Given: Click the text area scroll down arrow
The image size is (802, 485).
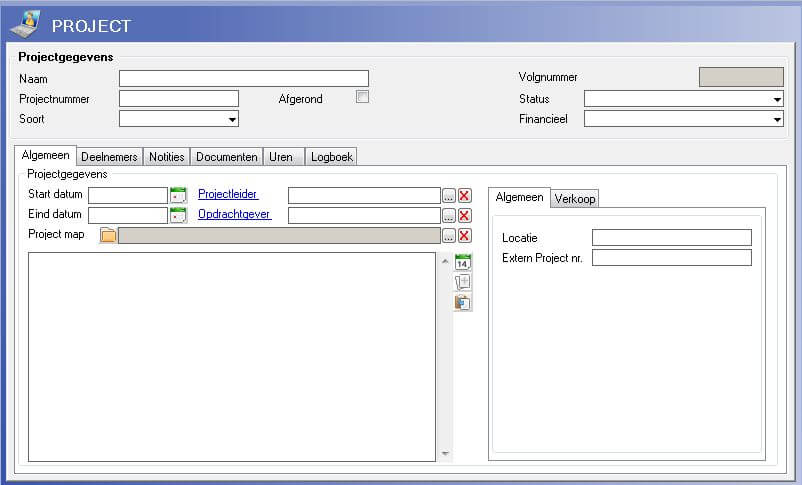Looking at the screenshot, I should tap(445, 453).
